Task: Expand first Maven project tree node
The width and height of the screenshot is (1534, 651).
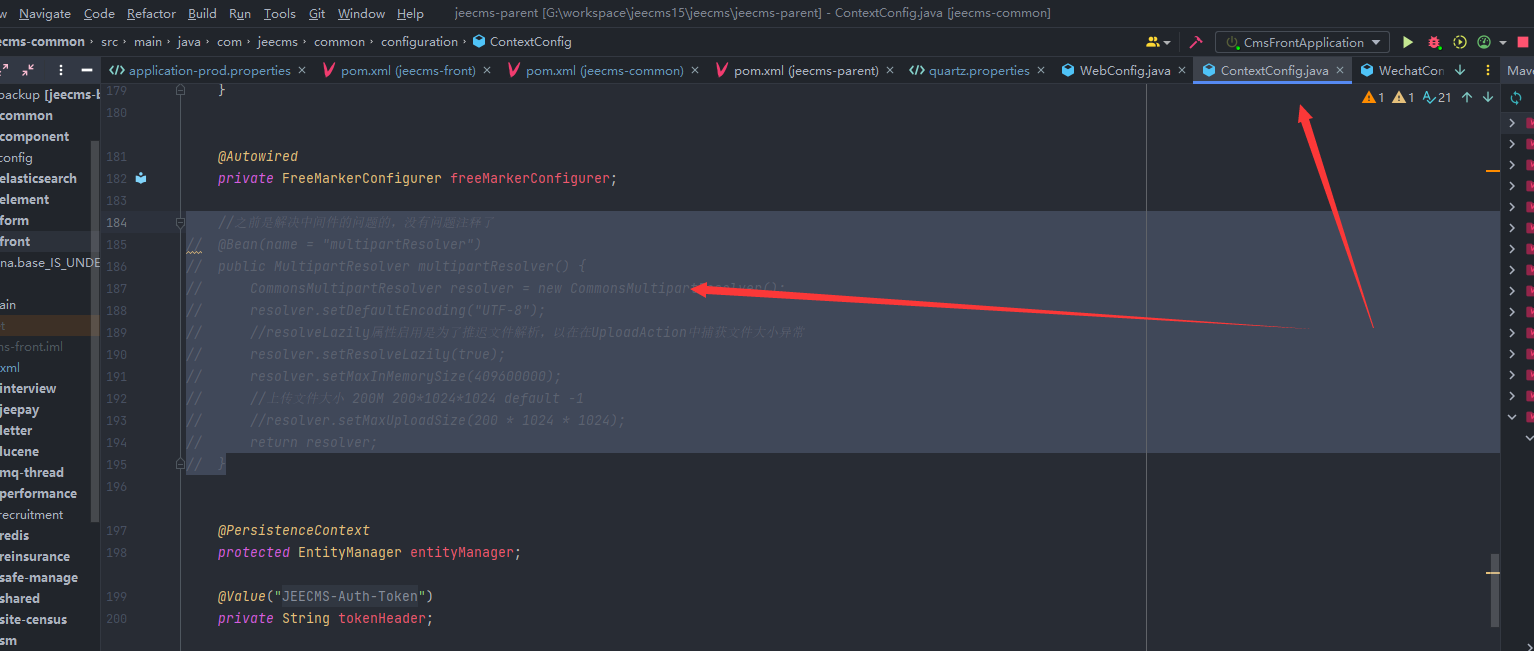Action: click(1512, 123)
